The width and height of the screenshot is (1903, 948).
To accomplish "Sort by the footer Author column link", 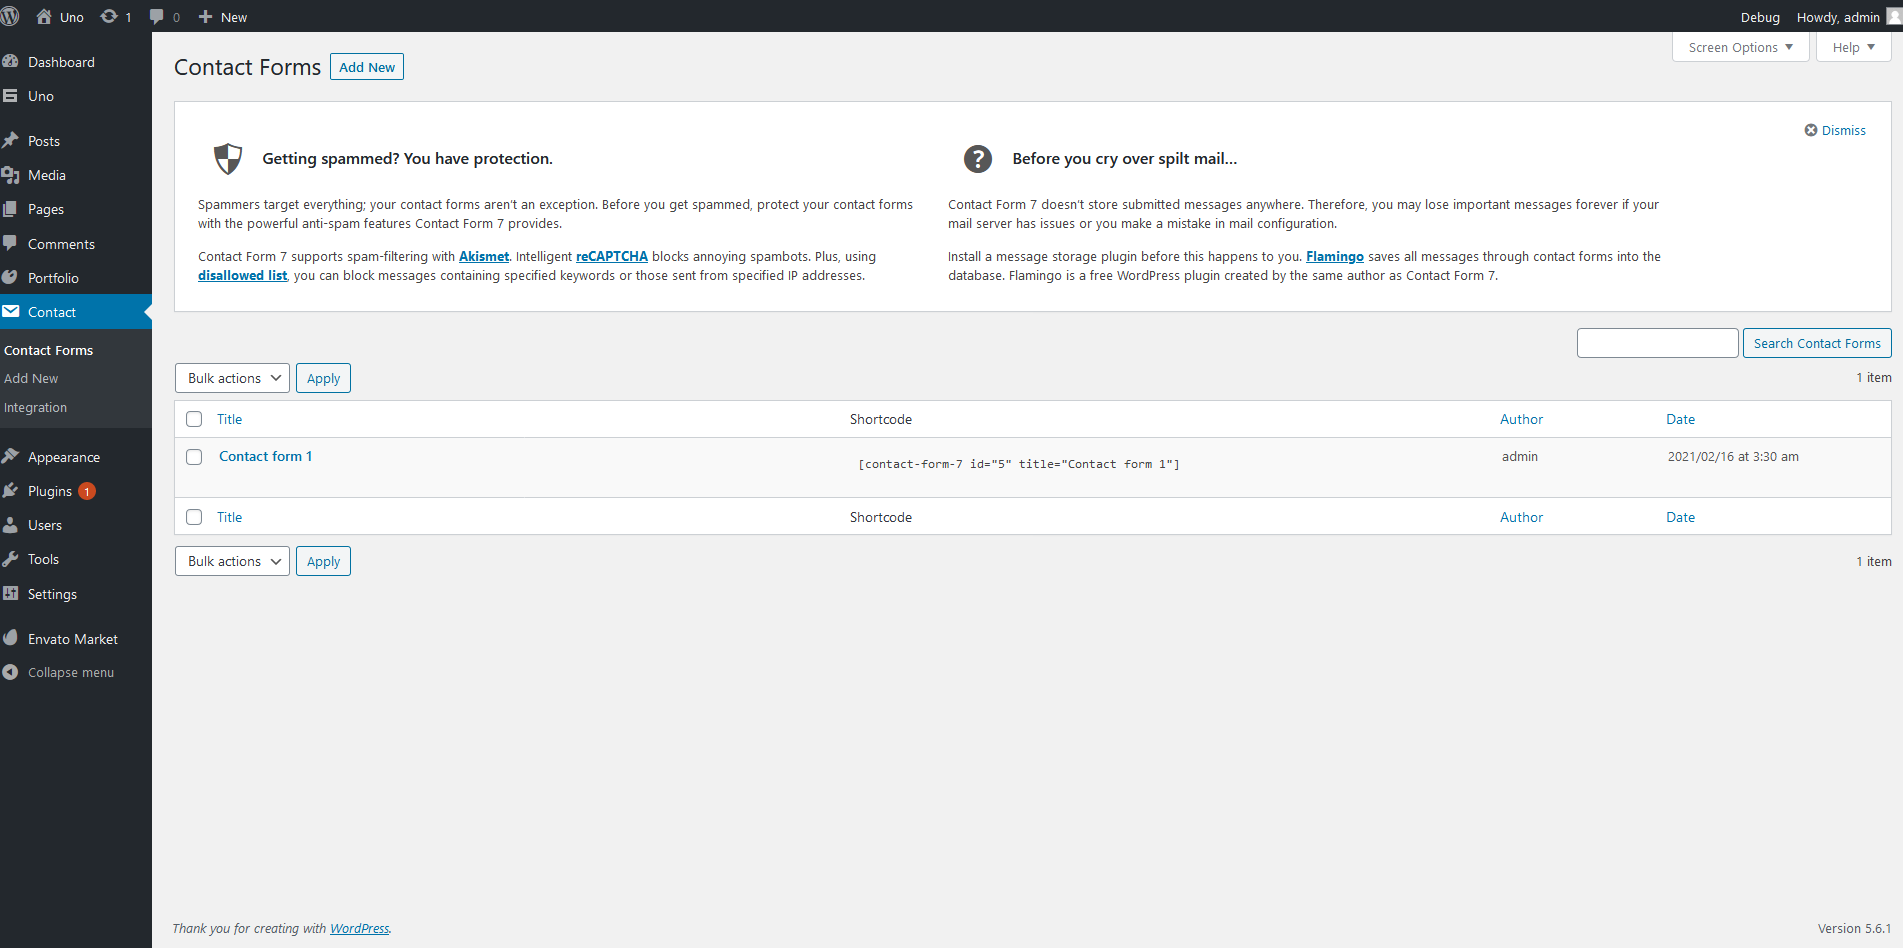I will pyautogui.click(x=1522, y=517).
